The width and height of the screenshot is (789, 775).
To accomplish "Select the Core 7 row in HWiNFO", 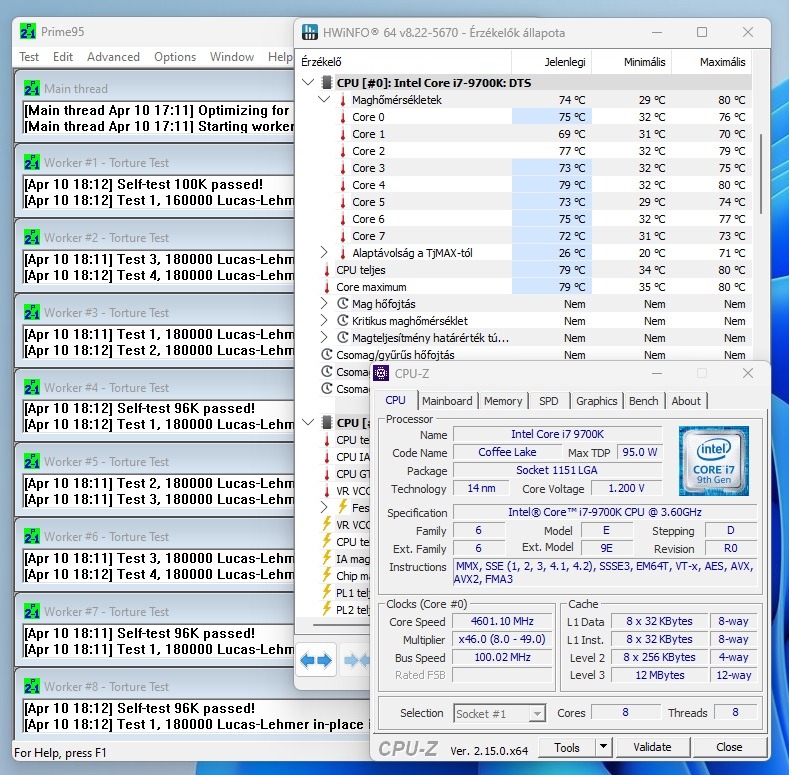I will [x=526, y=236].
